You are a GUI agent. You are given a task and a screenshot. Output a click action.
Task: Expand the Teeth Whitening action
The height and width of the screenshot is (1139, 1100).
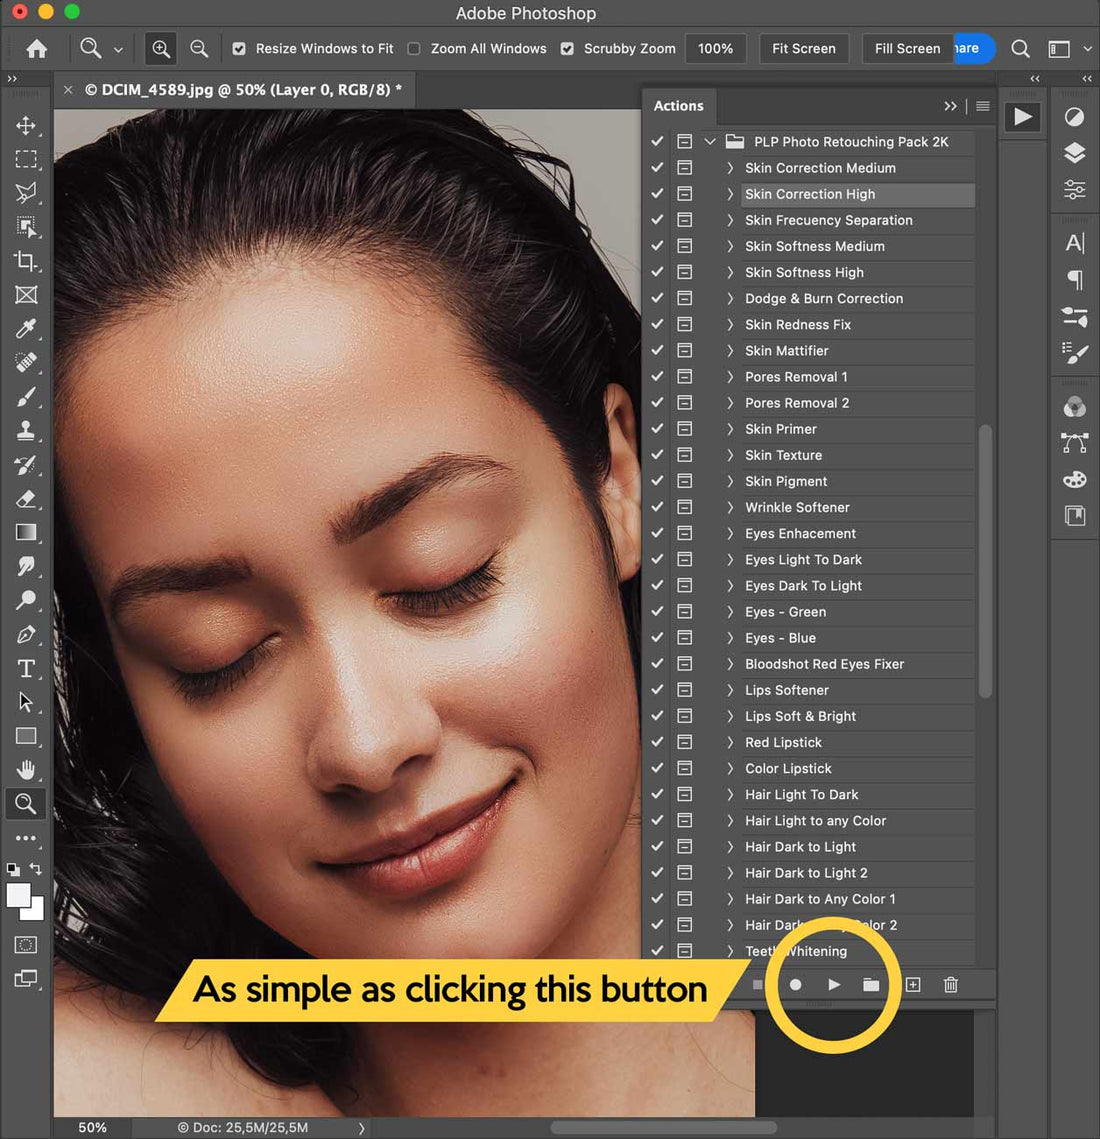(730, 951)
